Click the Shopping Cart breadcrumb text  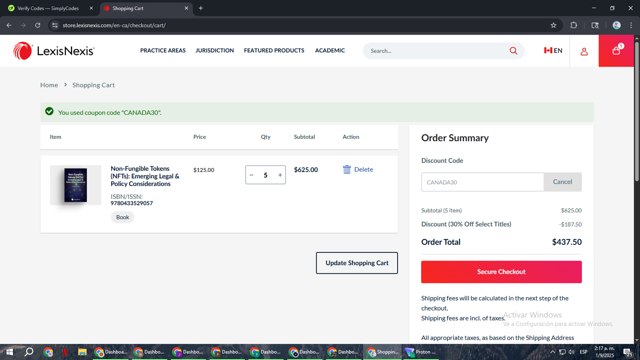pyautogui.click(x=93, y=85)
